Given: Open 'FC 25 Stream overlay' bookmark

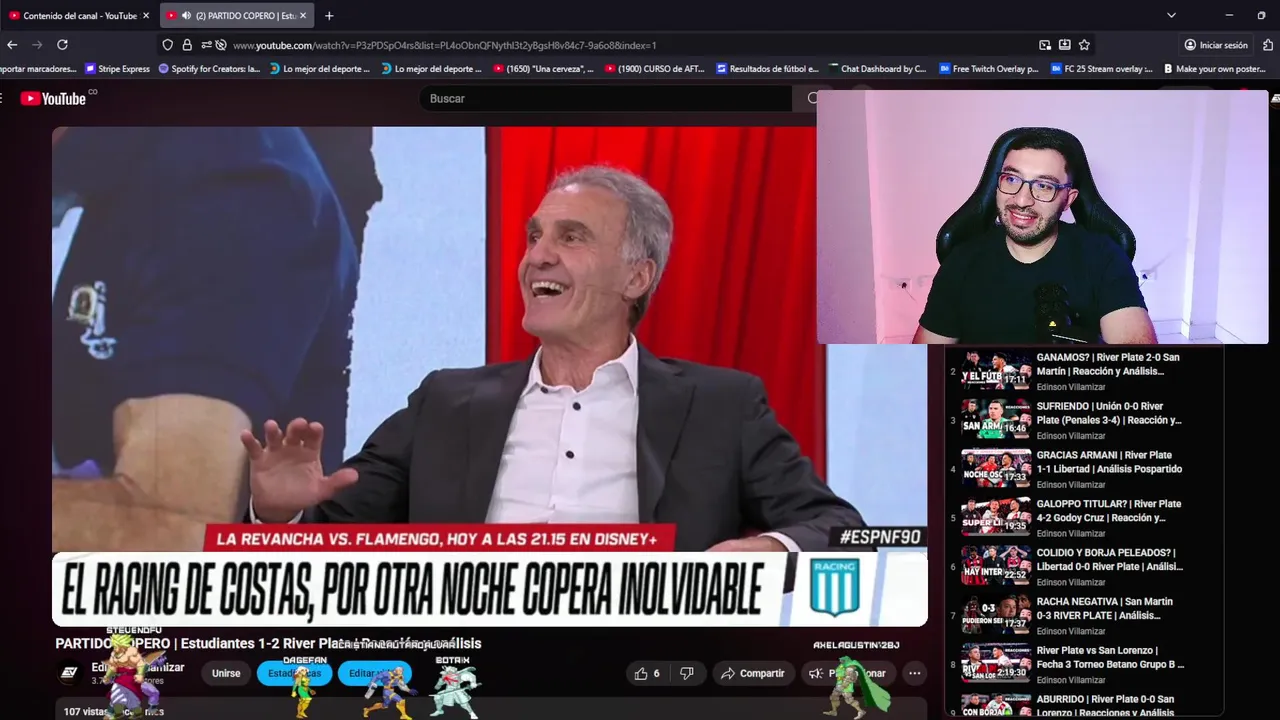Looking at the screenshot, I should 1100,69.
